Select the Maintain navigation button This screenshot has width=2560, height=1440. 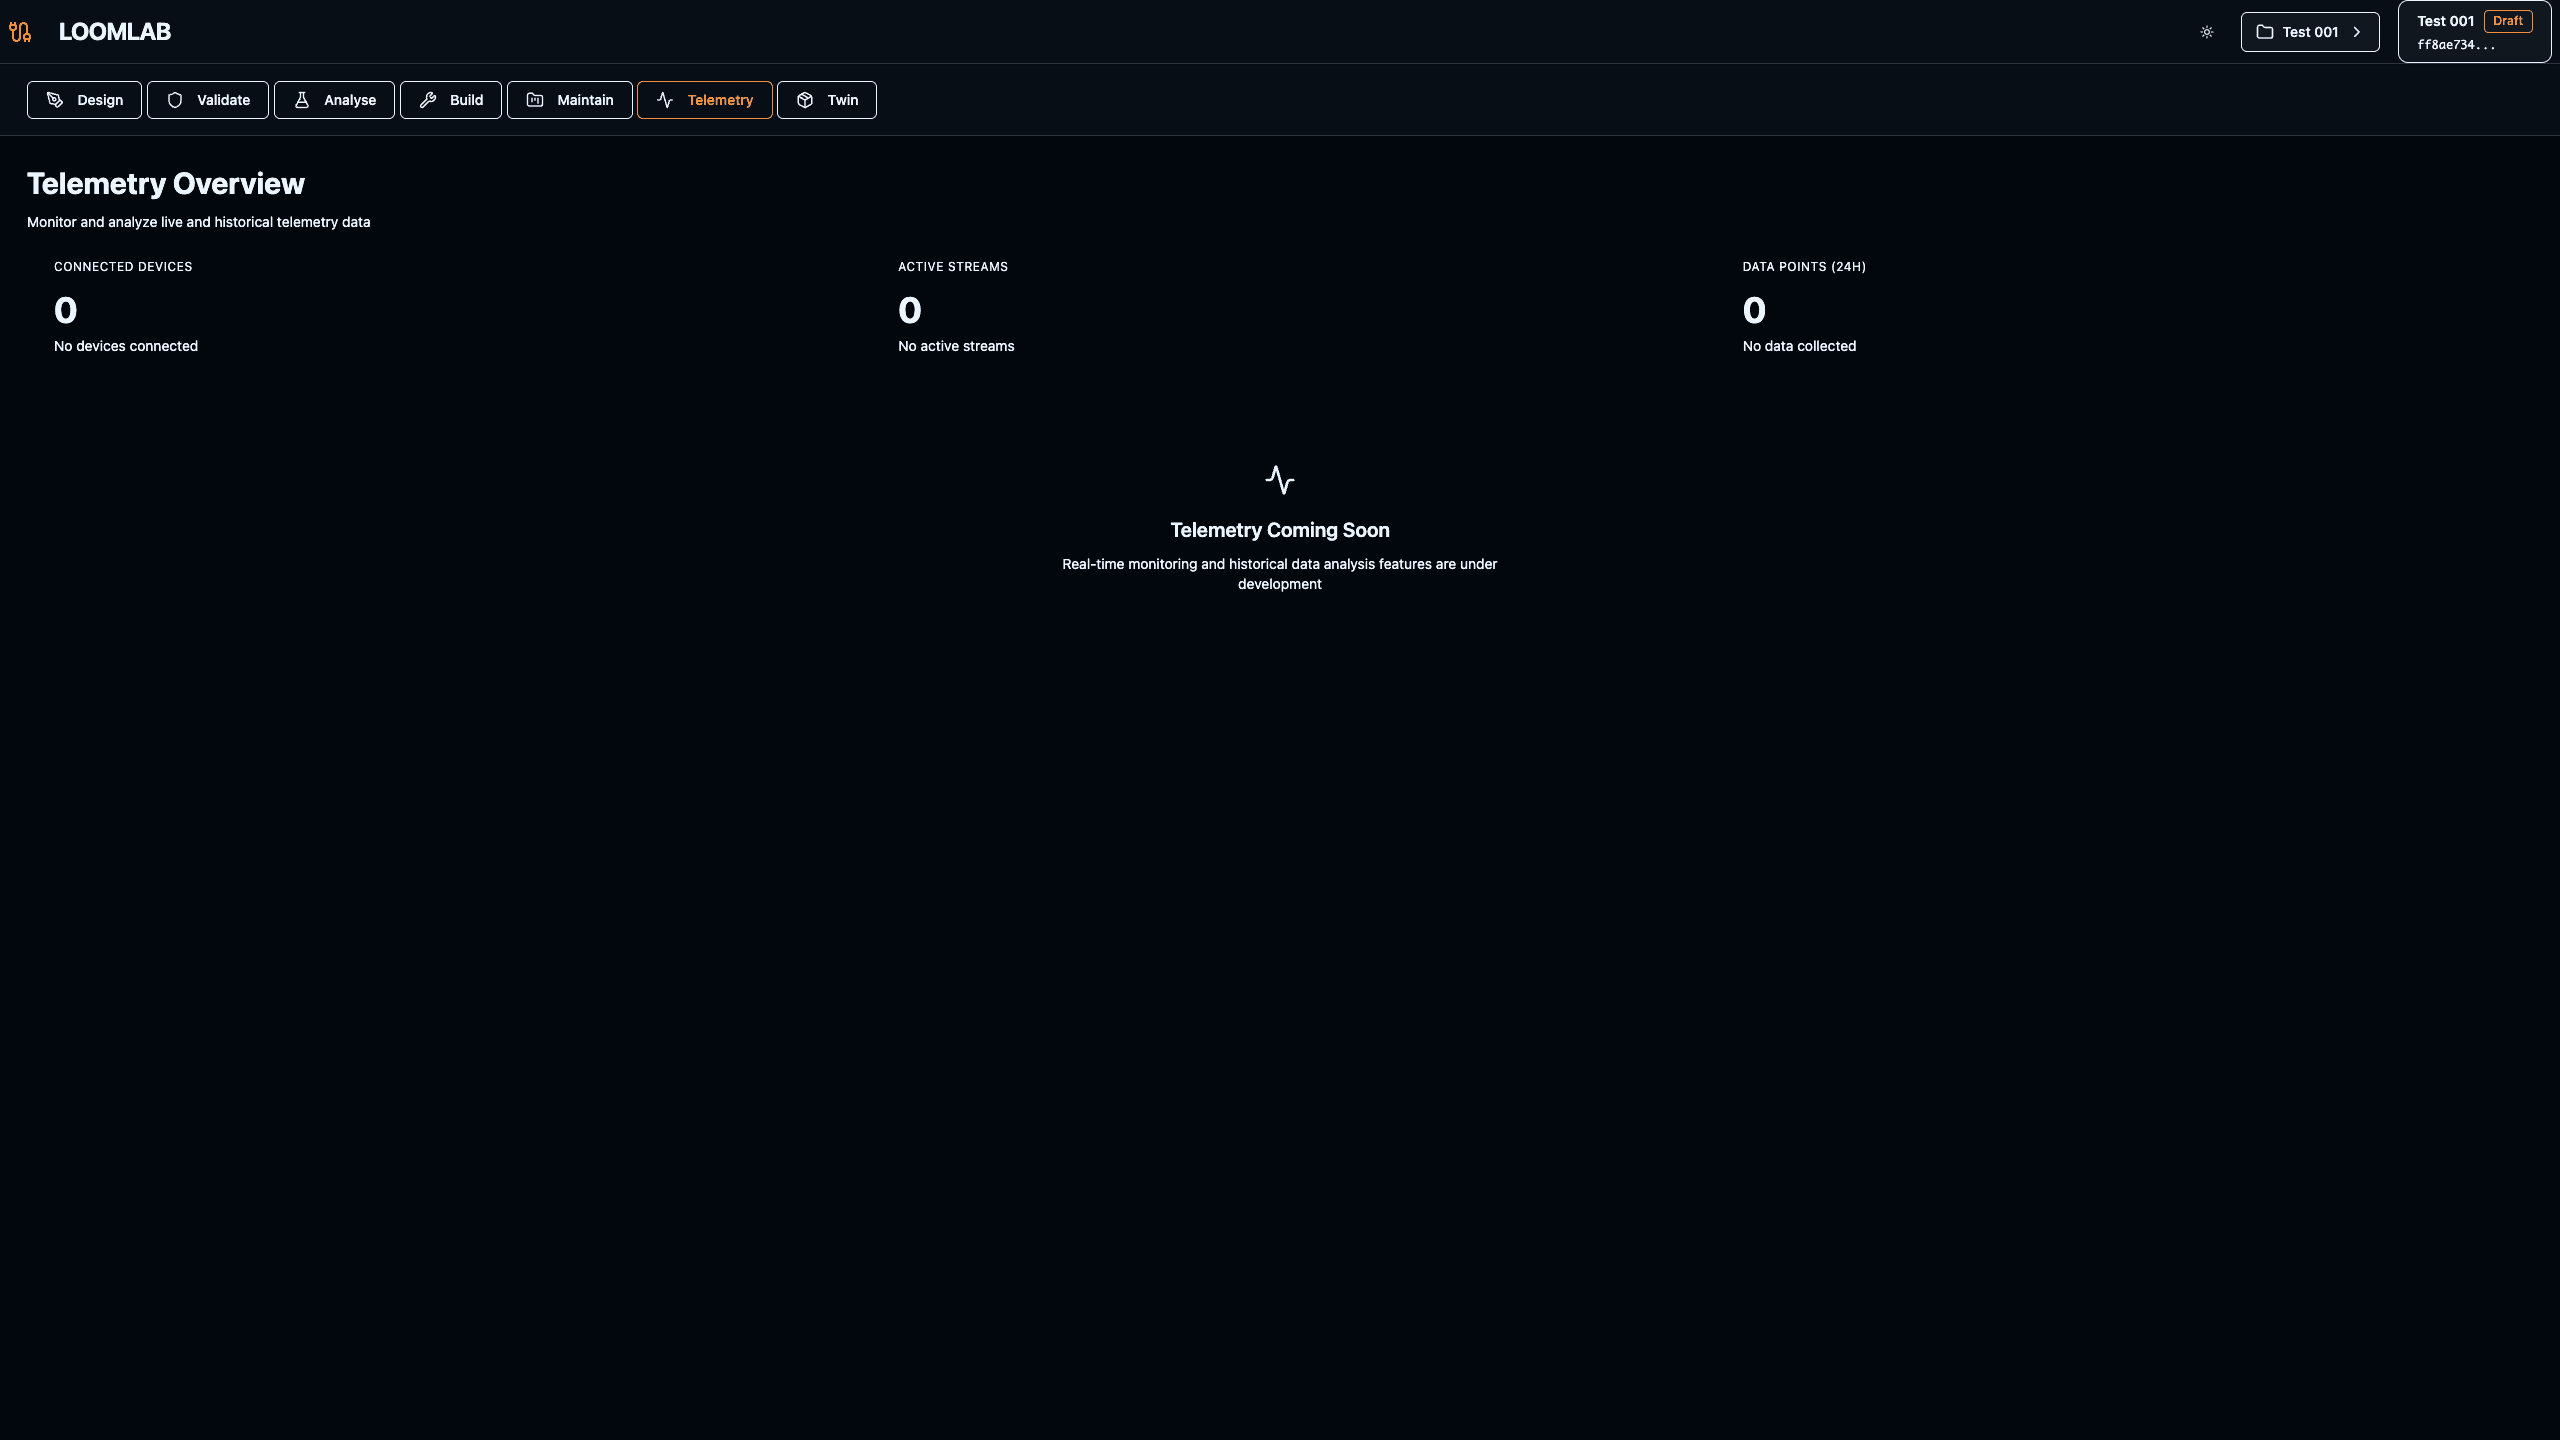click(569, 99)
